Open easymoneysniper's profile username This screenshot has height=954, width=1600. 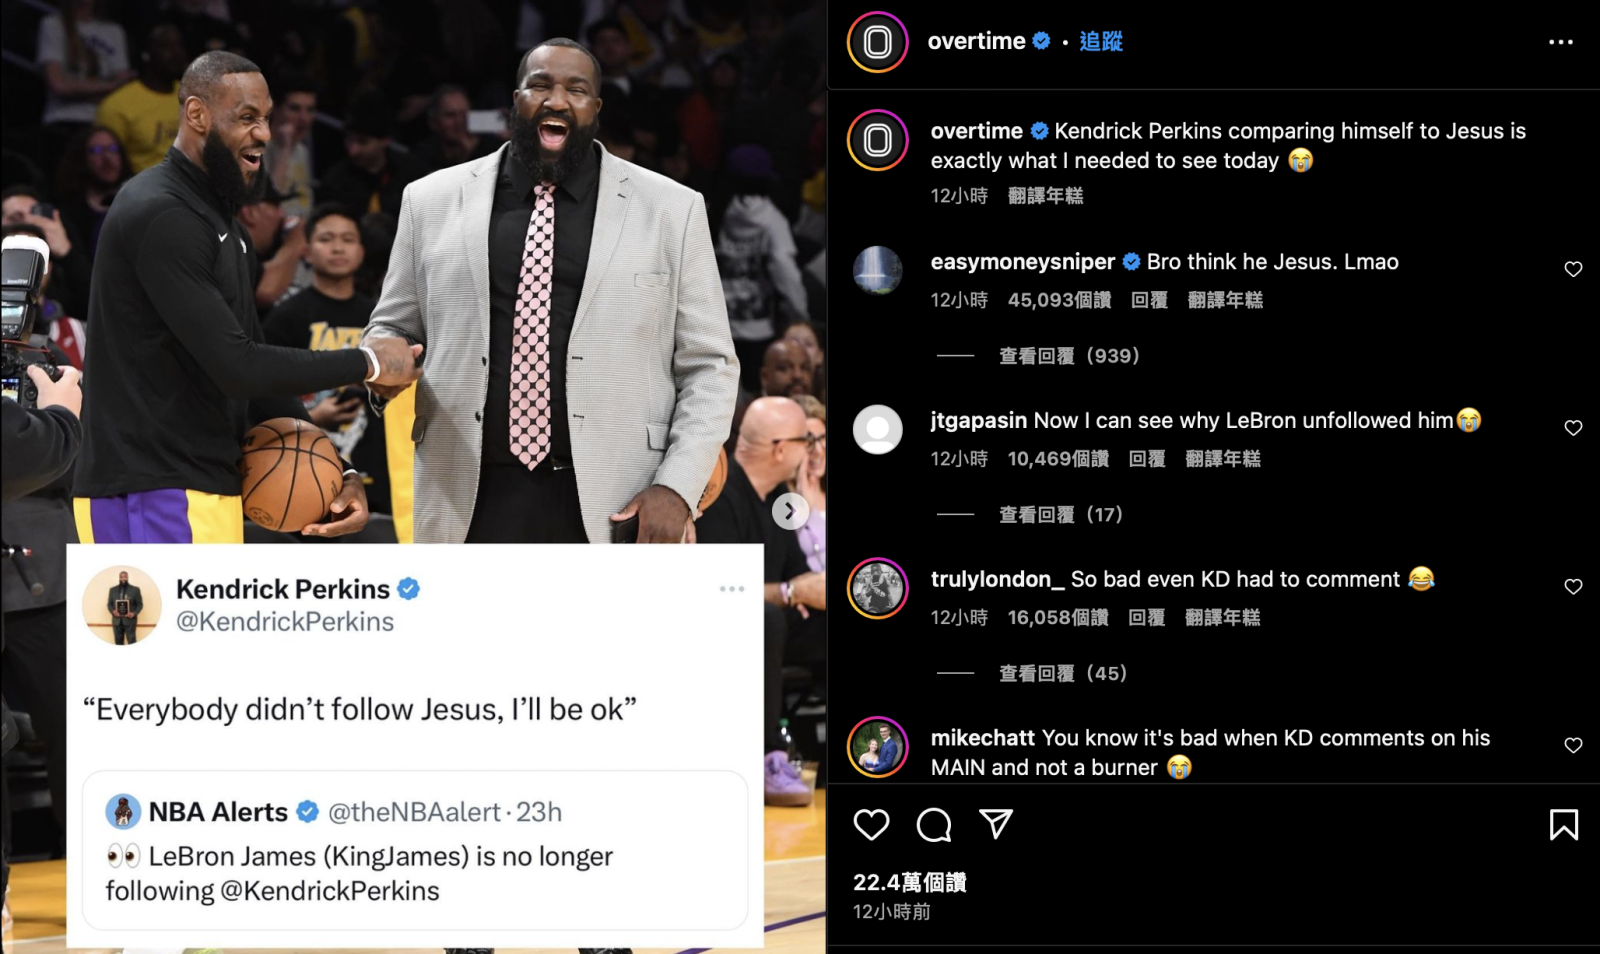[x=1022, y=262]
